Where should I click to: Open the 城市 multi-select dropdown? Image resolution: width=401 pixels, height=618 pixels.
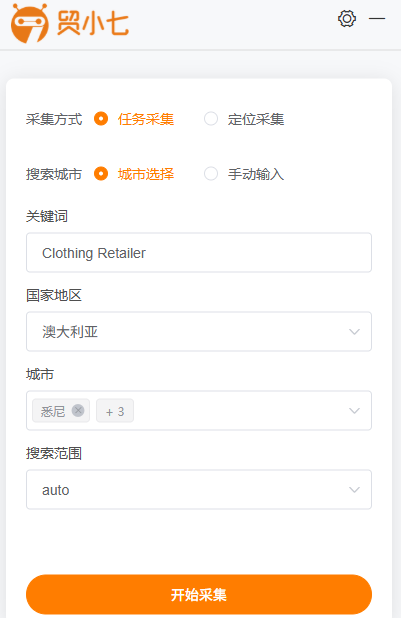point(199,410)
